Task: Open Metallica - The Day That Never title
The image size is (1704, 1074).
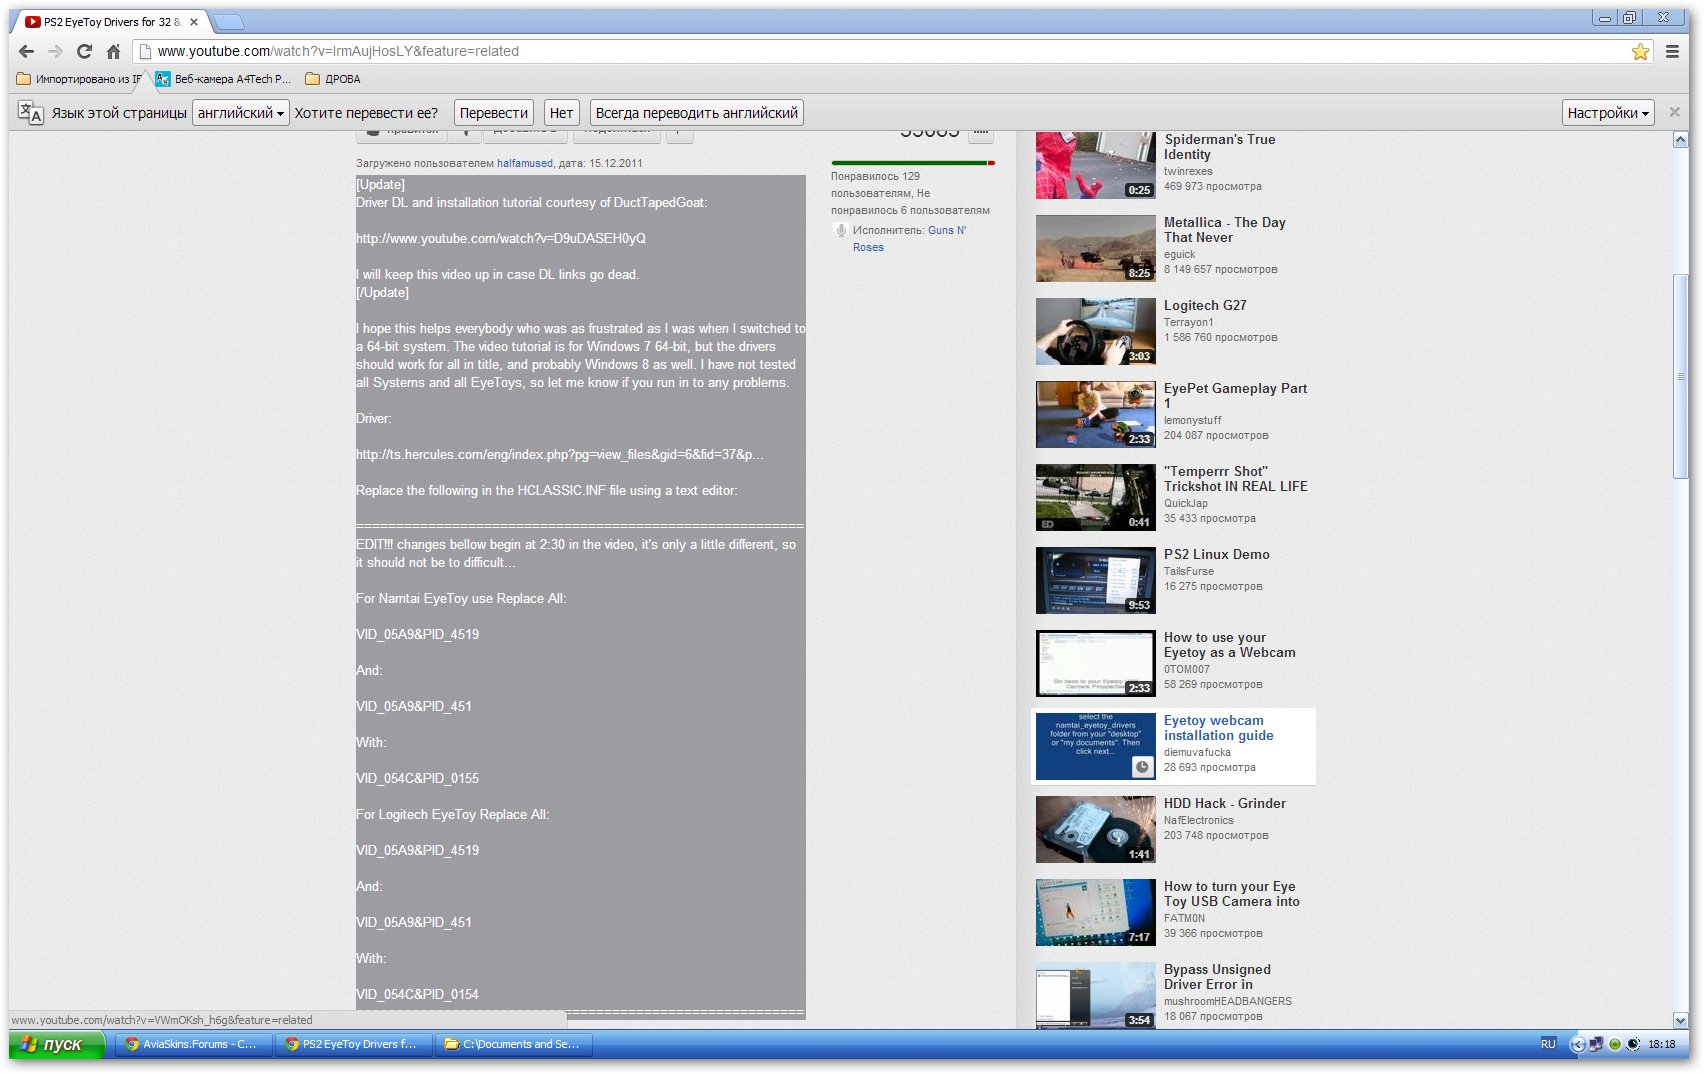Action: [1225, 230]
